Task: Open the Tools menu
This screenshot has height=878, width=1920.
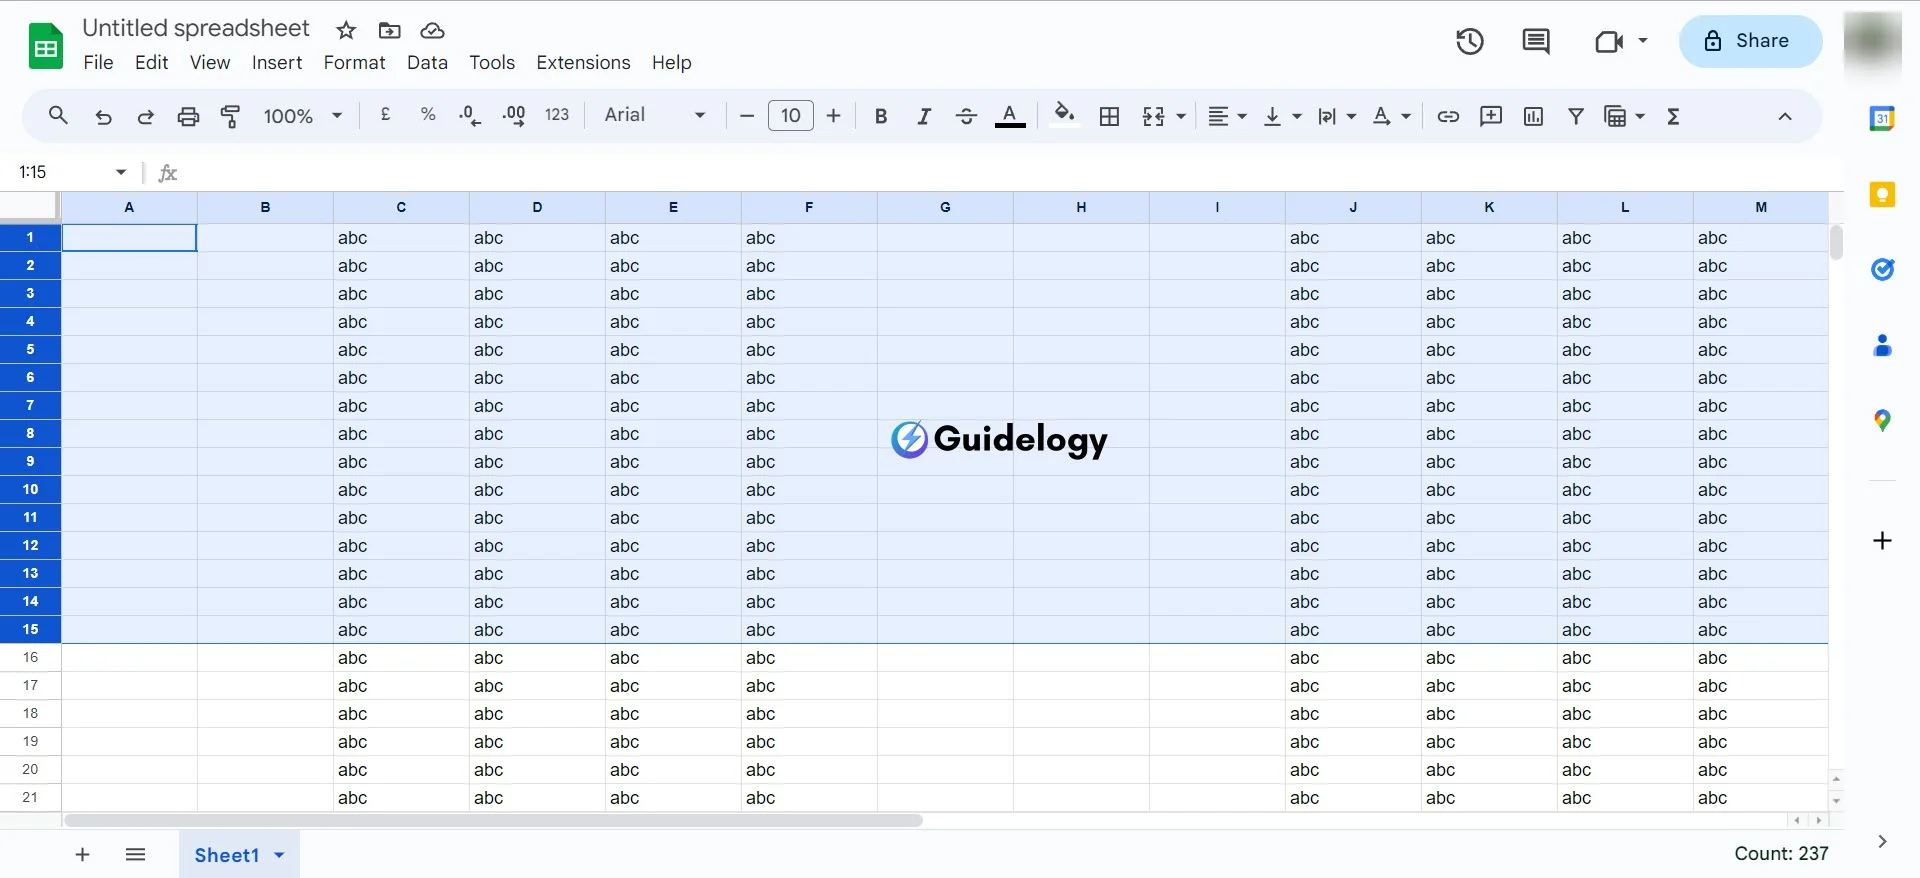Action: click(x=492, y=62)
